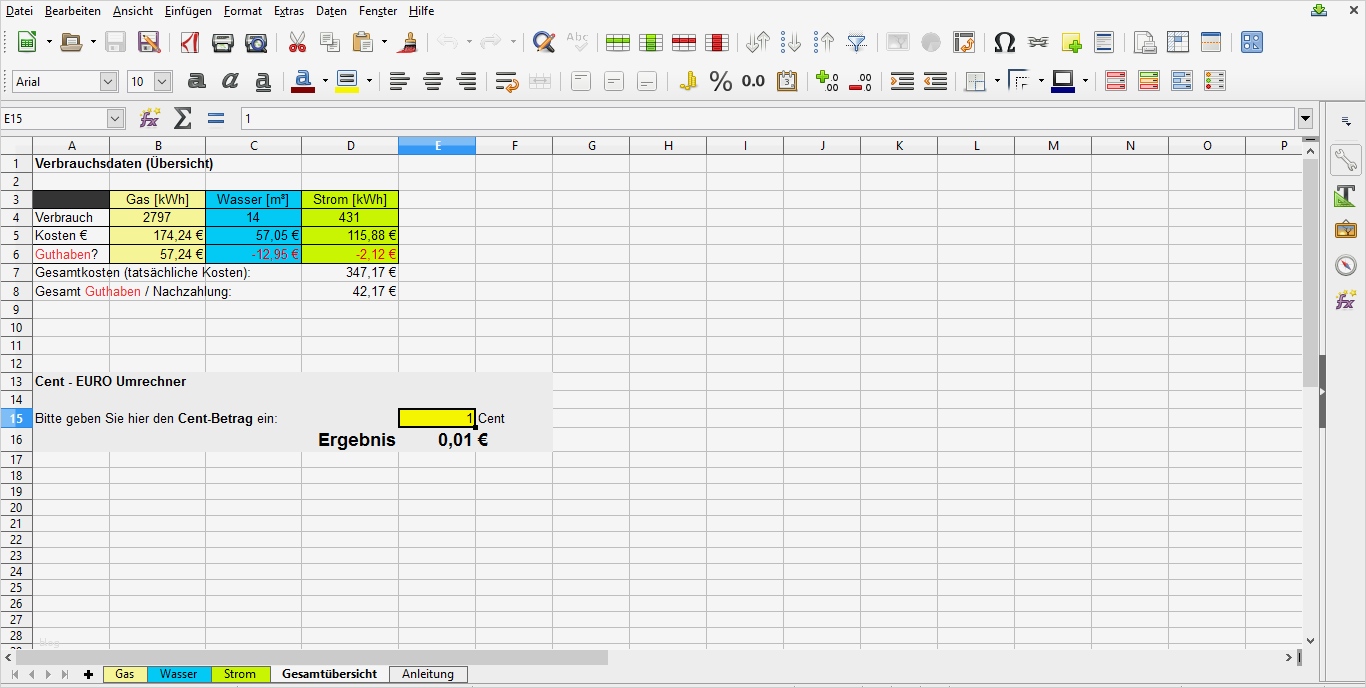The width and height of the screenshot is (1366, 688).
Task: Apply yellow background color
Action: coord(347,81)
